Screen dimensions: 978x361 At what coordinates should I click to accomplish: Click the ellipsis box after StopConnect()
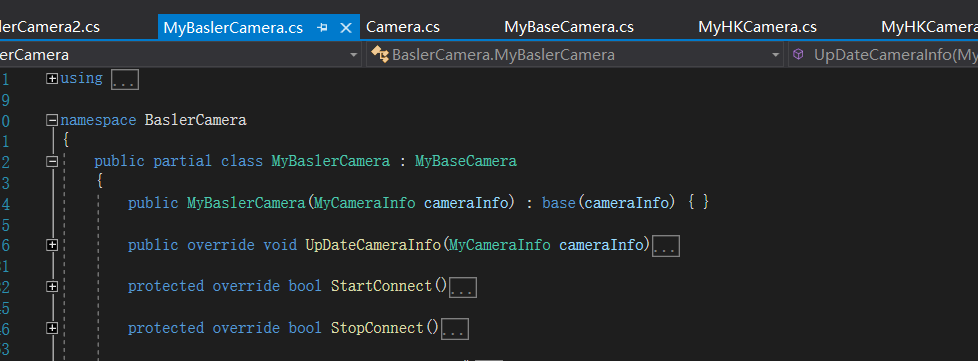coord(455,329)
